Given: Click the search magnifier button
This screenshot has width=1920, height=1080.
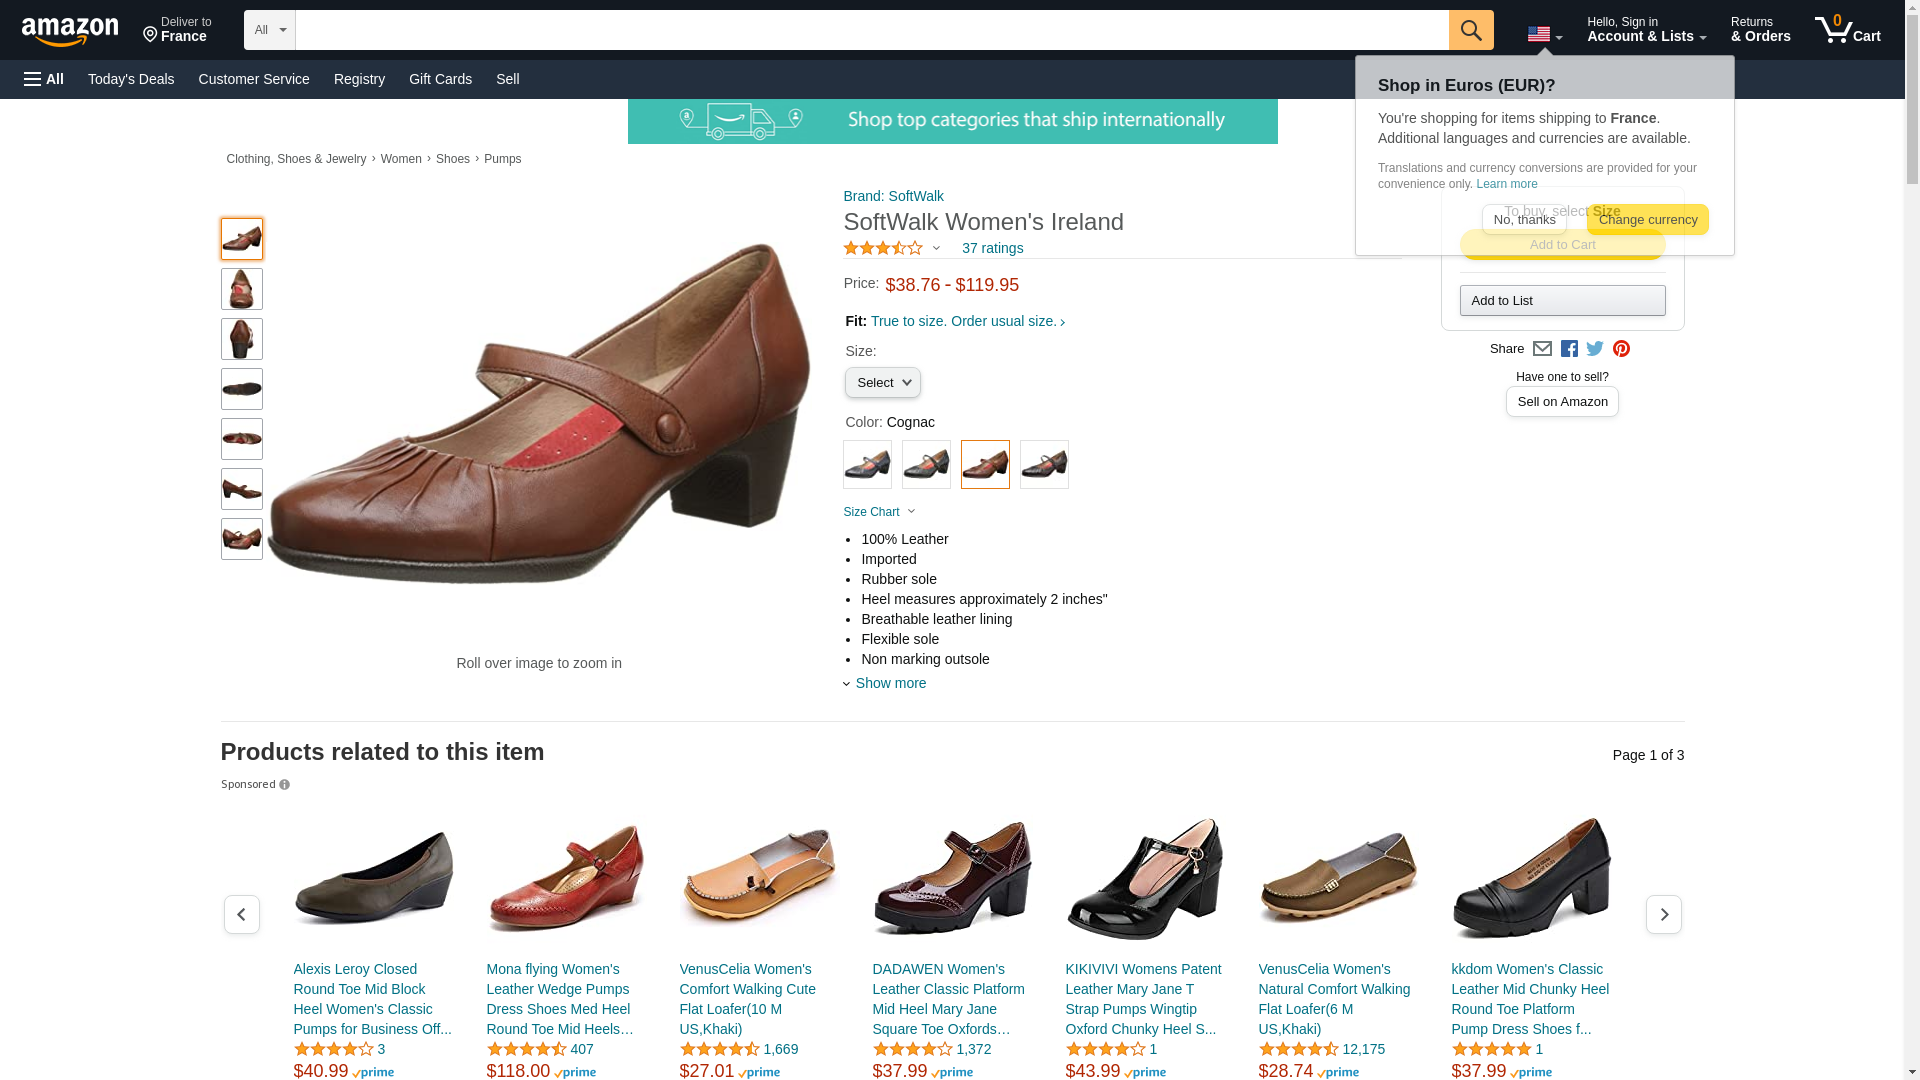Looking at the screenshot, I should (1470, 30).
